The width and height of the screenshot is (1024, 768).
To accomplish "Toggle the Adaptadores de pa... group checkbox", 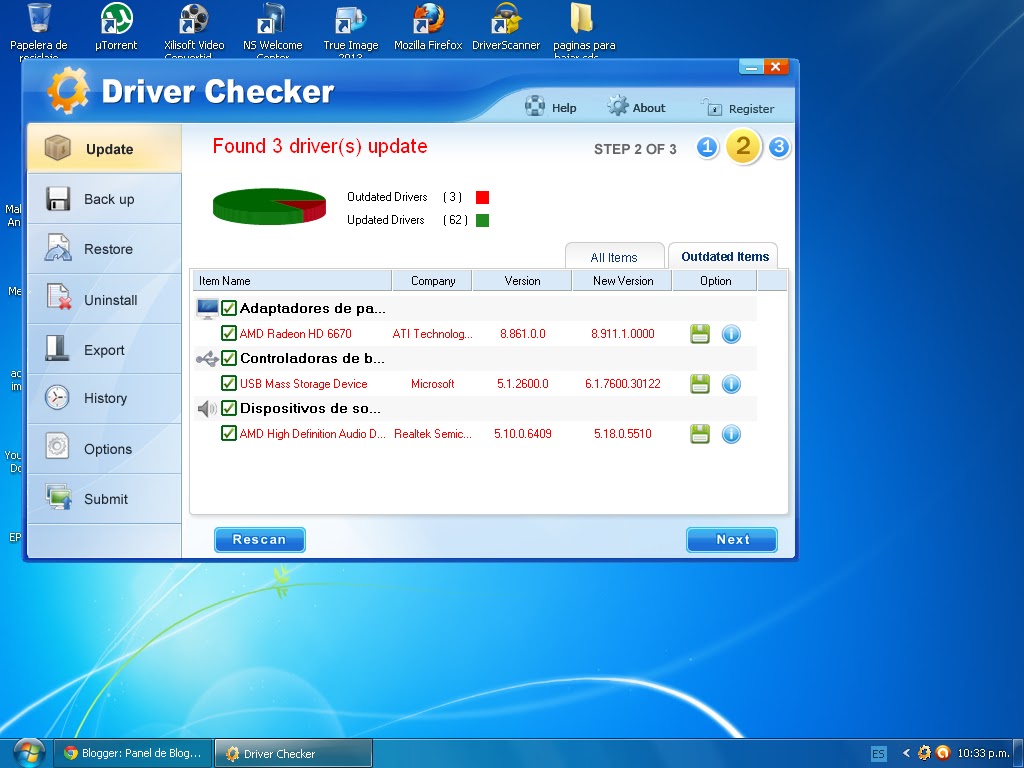I will pyautogui.click(x=229, y=308).
